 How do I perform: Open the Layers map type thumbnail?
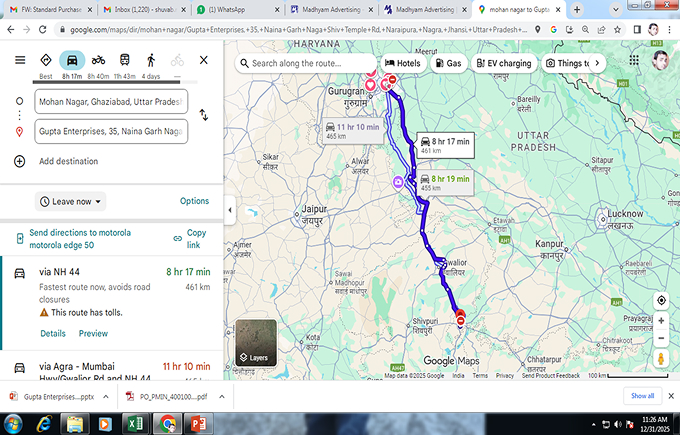(256, 343)
